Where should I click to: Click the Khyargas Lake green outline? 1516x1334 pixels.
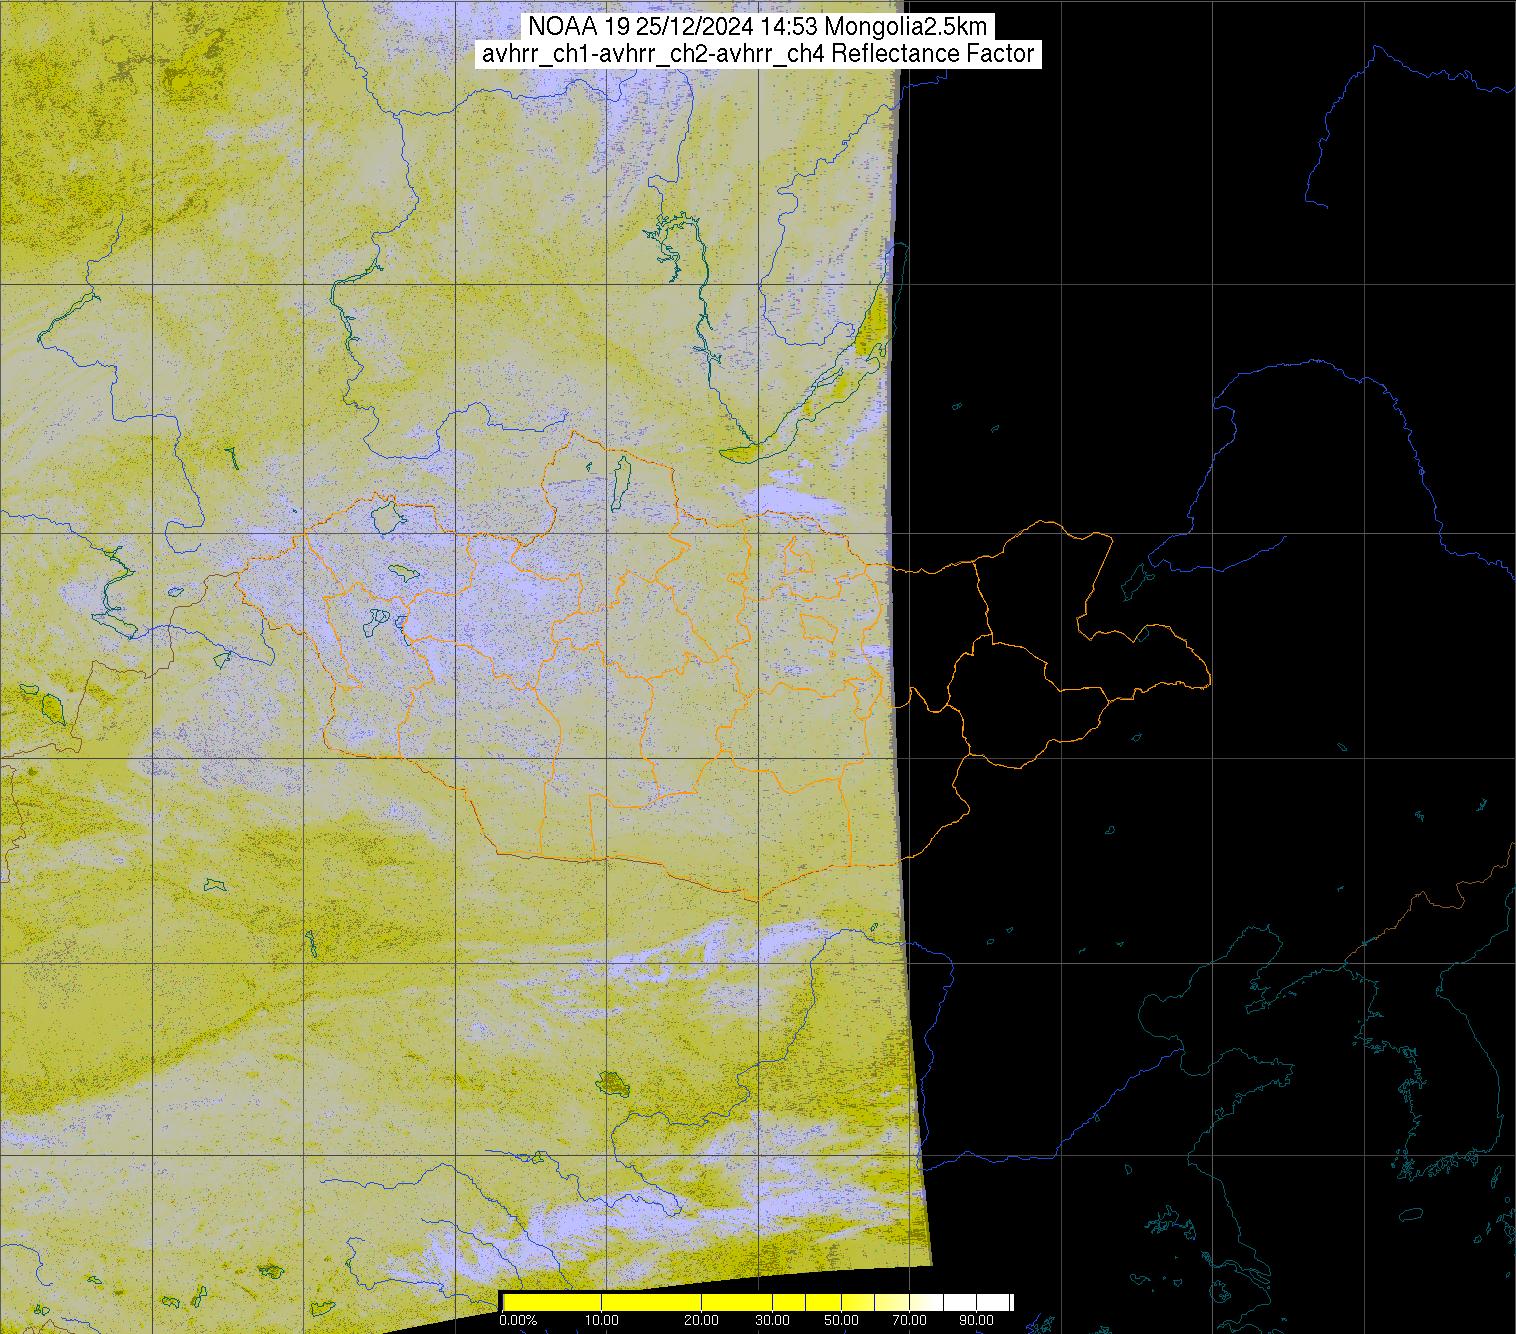pos(403,571)
